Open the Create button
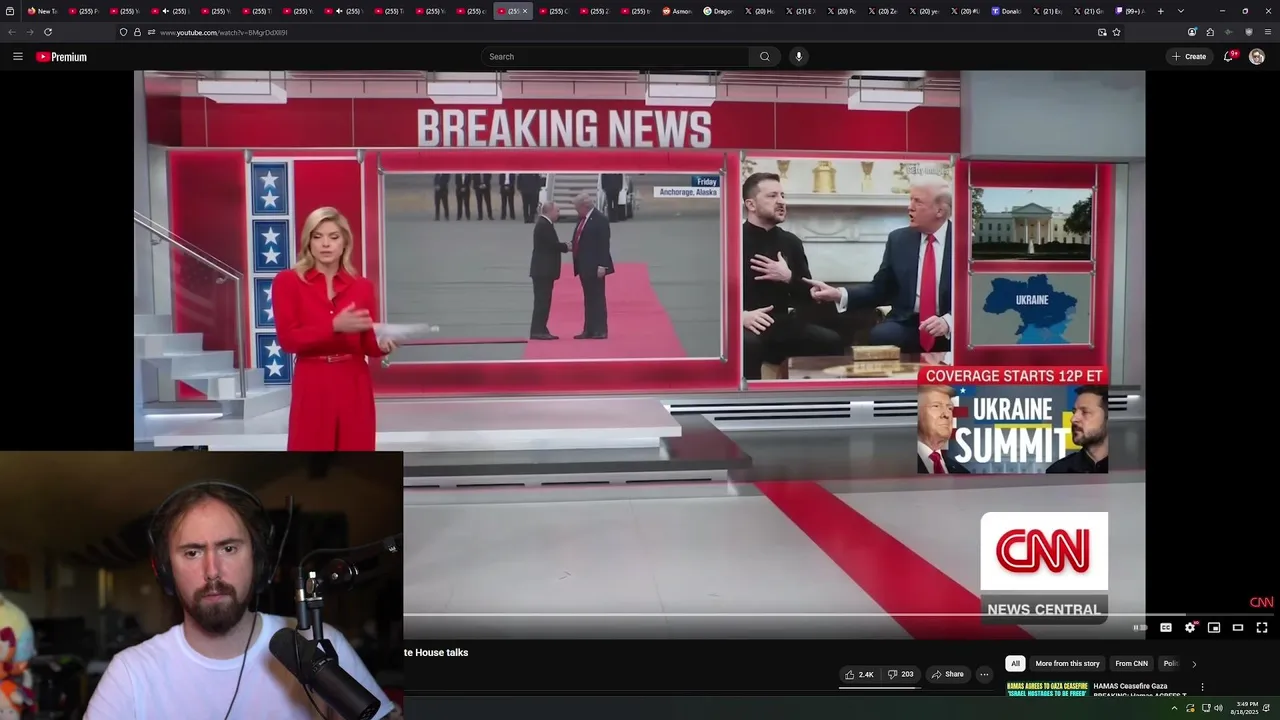The image size is (1280, 720). [x=1189, y=57]
